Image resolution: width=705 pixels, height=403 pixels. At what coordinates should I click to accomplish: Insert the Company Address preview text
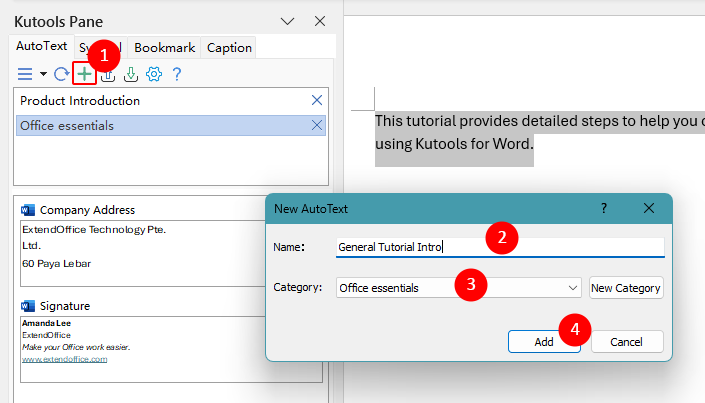click(x=143, y=253)
